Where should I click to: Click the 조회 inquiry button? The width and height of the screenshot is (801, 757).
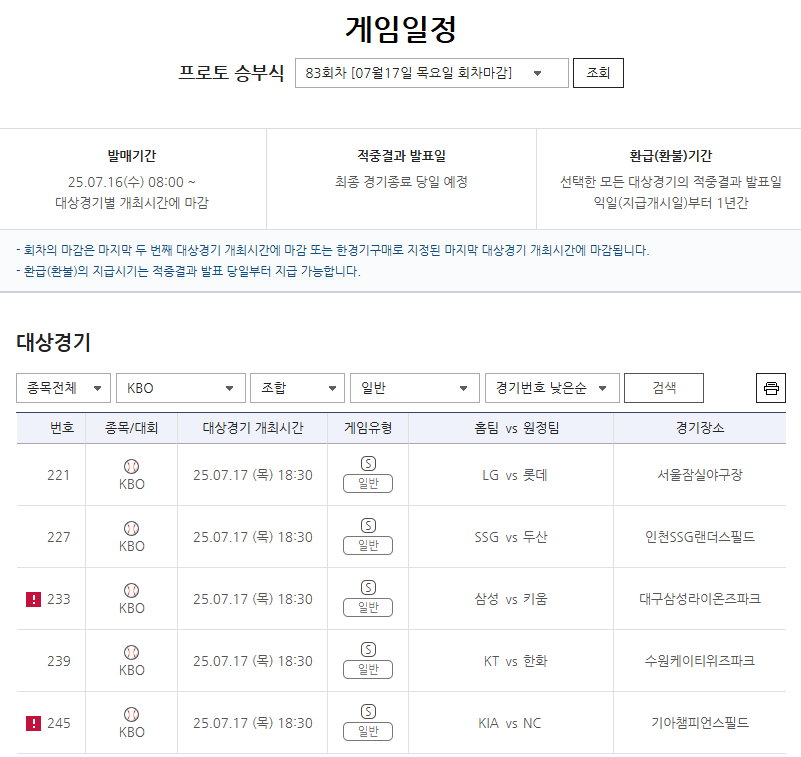(x=597, y=72)
